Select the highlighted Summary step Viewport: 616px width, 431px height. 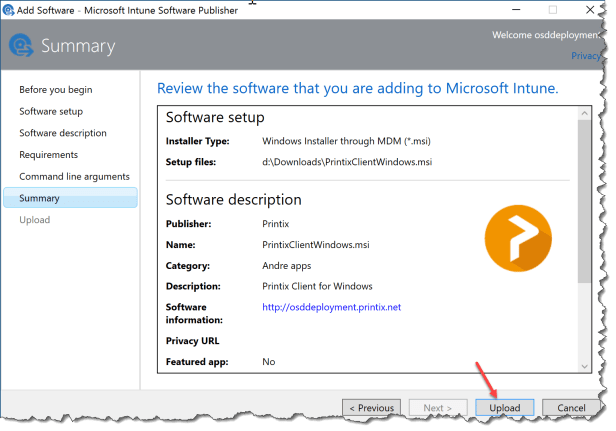coord(40,198)
